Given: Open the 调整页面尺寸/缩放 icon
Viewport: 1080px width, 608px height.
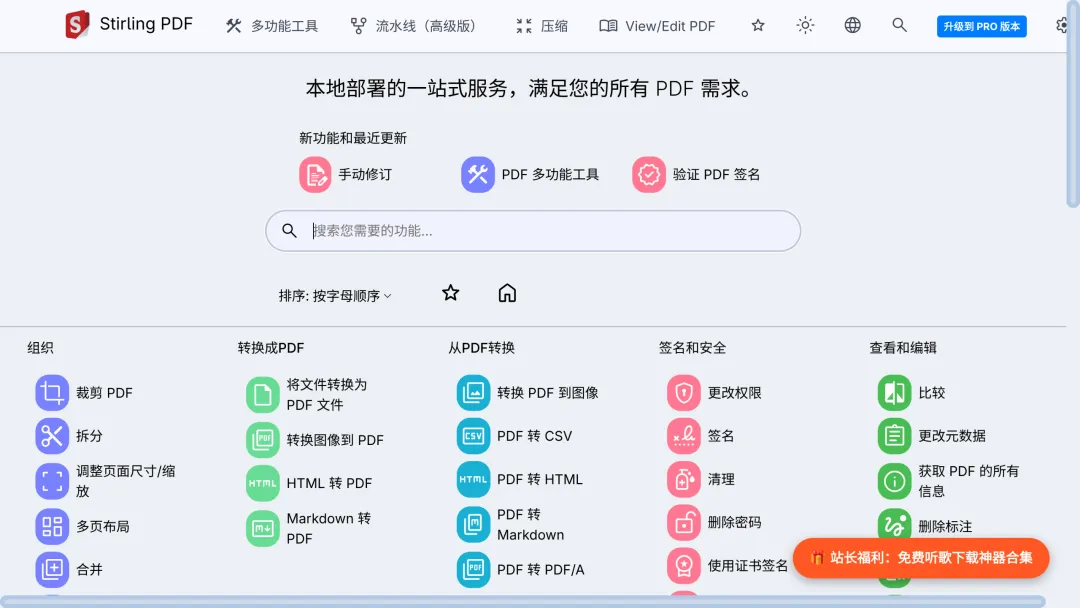Looking at the screenshot, I should pos(52,481).
